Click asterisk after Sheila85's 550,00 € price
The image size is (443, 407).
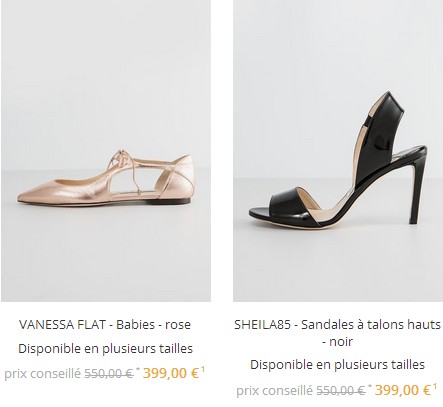[x=369, y=386]
